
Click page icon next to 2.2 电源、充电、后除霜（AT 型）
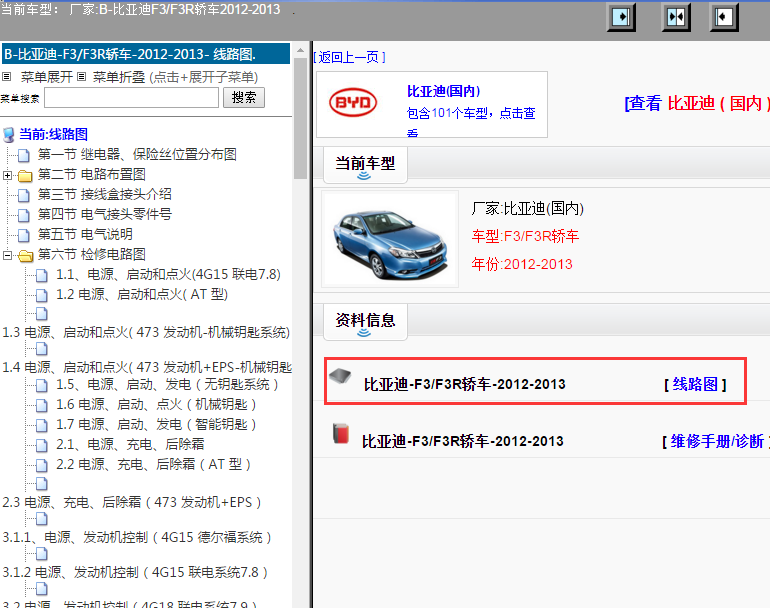(x=42, y=465)
